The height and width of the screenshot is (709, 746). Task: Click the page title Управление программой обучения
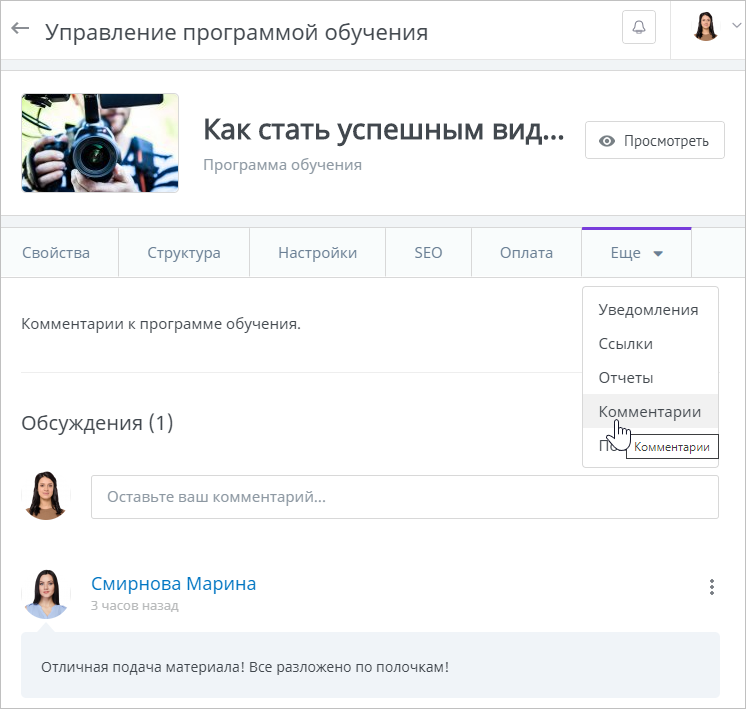point(236,32)
